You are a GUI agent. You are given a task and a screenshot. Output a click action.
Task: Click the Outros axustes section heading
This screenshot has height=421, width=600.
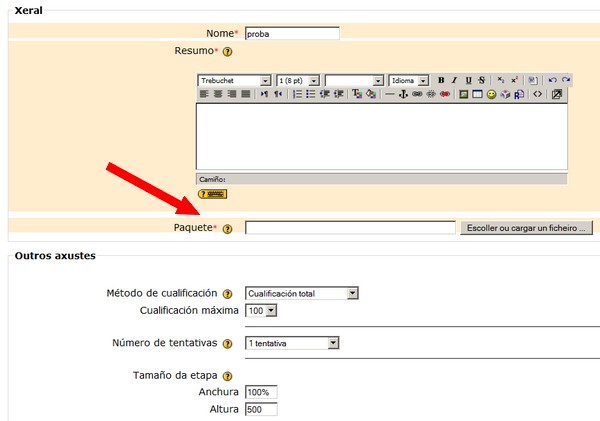click(55, 256)
